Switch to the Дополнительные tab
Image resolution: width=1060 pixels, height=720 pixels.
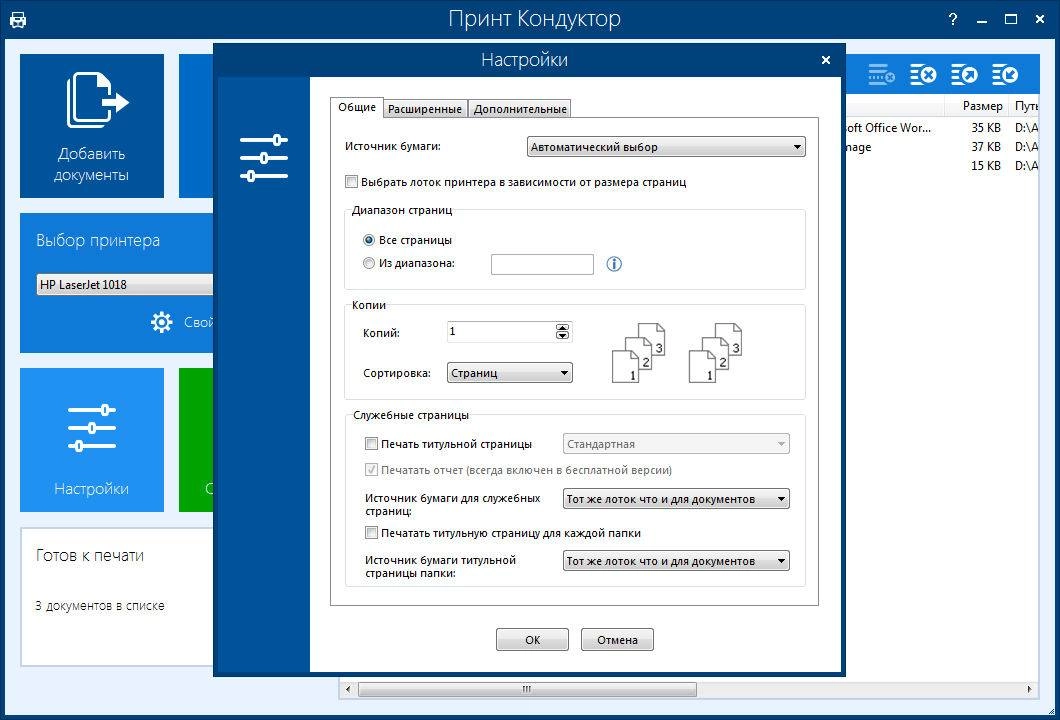click(x=520, y=109)
